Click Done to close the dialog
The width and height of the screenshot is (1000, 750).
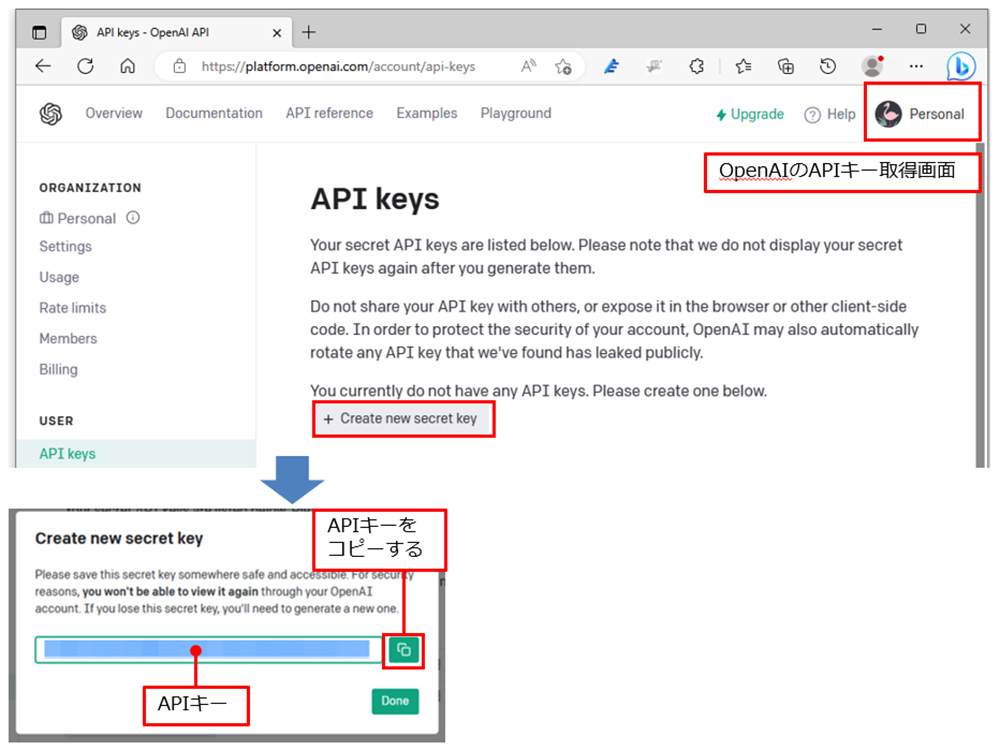[x=395, y=701]
